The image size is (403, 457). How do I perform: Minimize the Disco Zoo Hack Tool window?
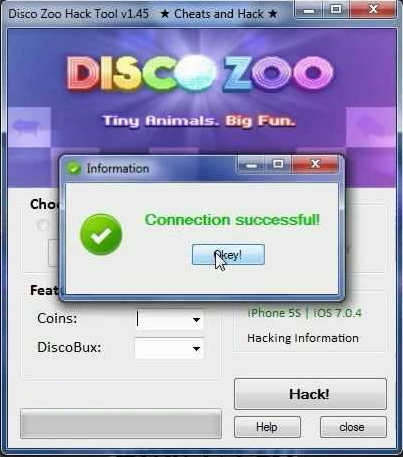(309, 10)
